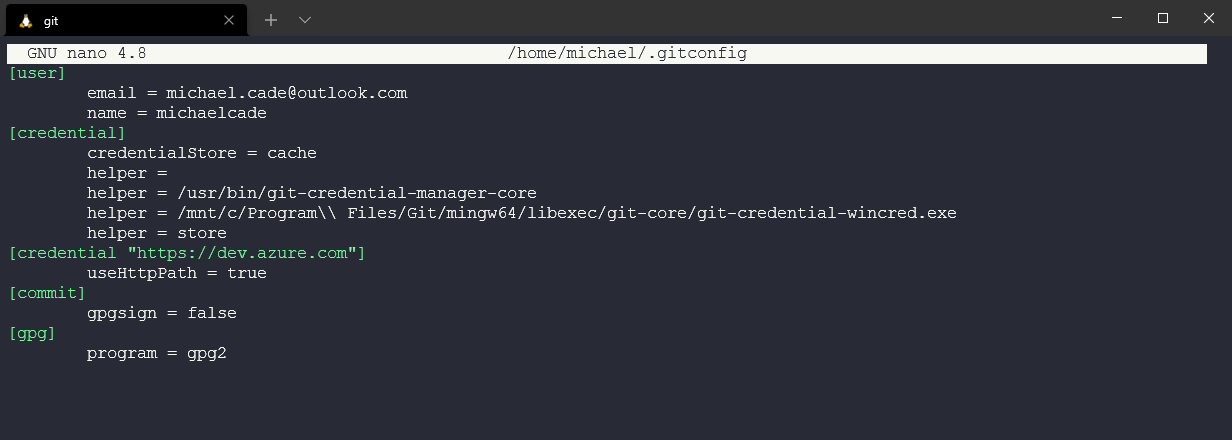The image size is (1232, 440).
Task: Close the terminal window
Action: point(1208,18)
